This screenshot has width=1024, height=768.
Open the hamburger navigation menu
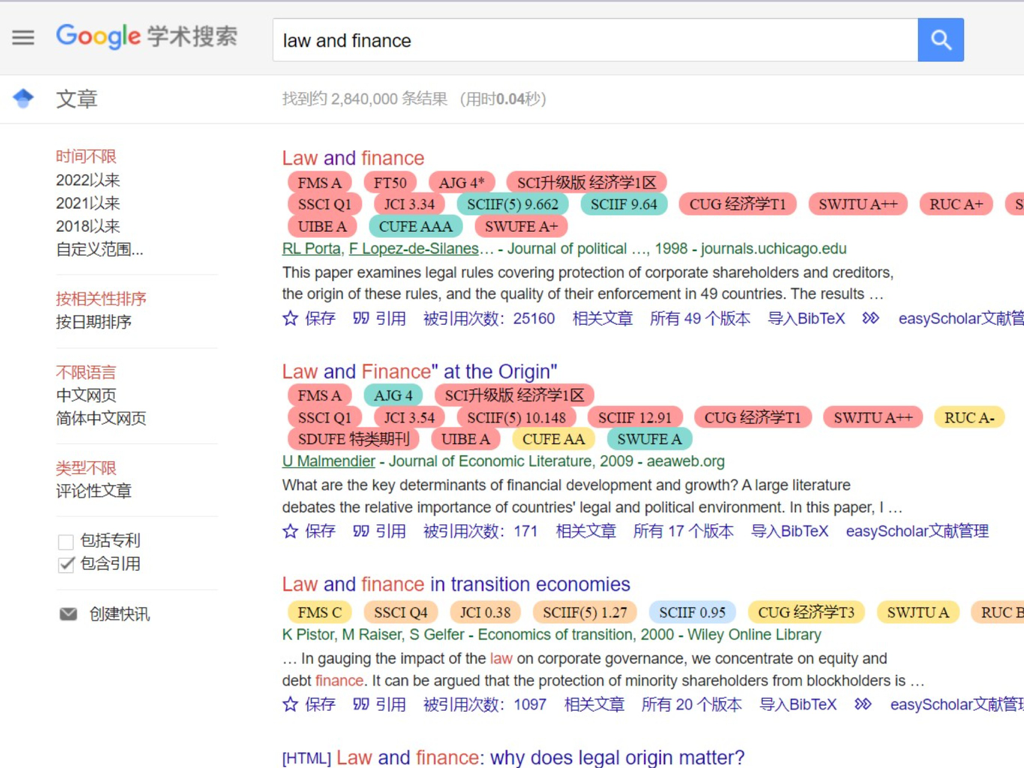point(25,38)
